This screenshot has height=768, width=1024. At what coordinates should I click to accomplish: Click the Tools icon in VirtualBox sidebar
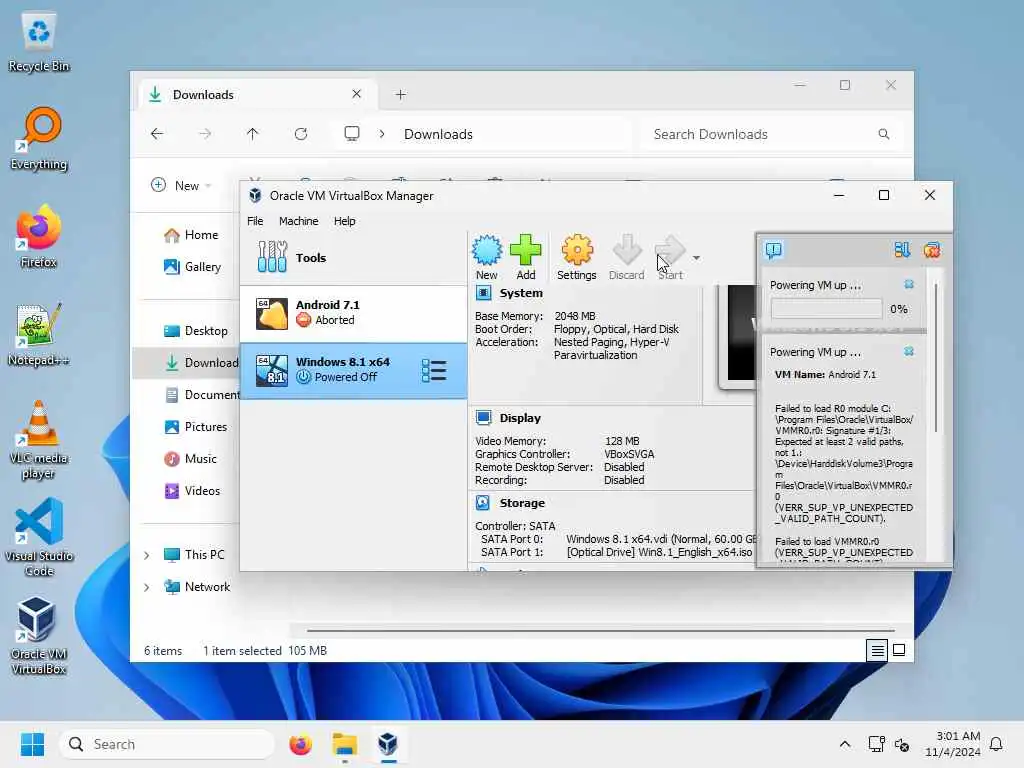pyautogui.click(x=272, y=257)
